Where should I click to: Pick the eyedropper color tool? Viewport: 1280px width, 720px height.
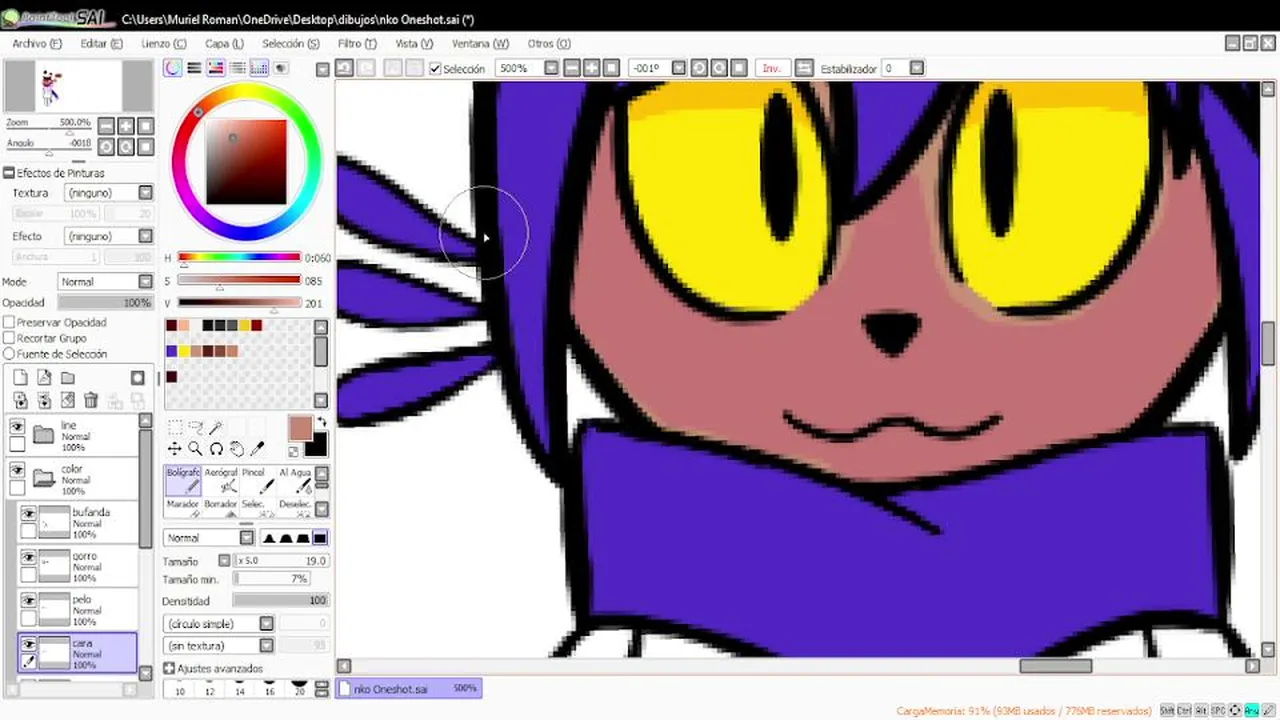coord(257,449)
